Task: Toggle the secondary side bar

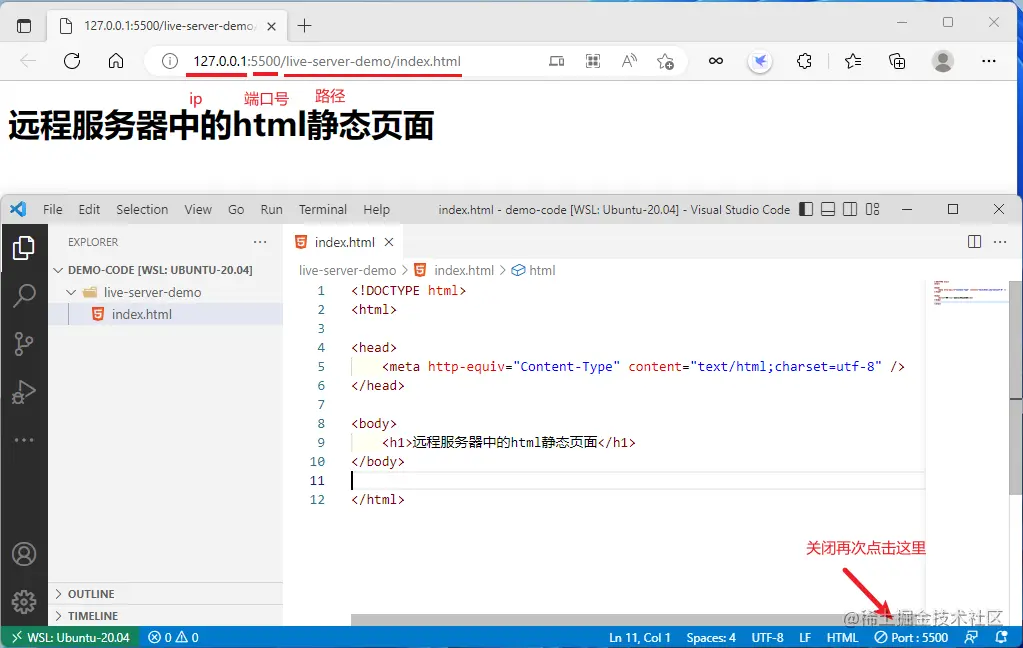Action: [850, 209]
